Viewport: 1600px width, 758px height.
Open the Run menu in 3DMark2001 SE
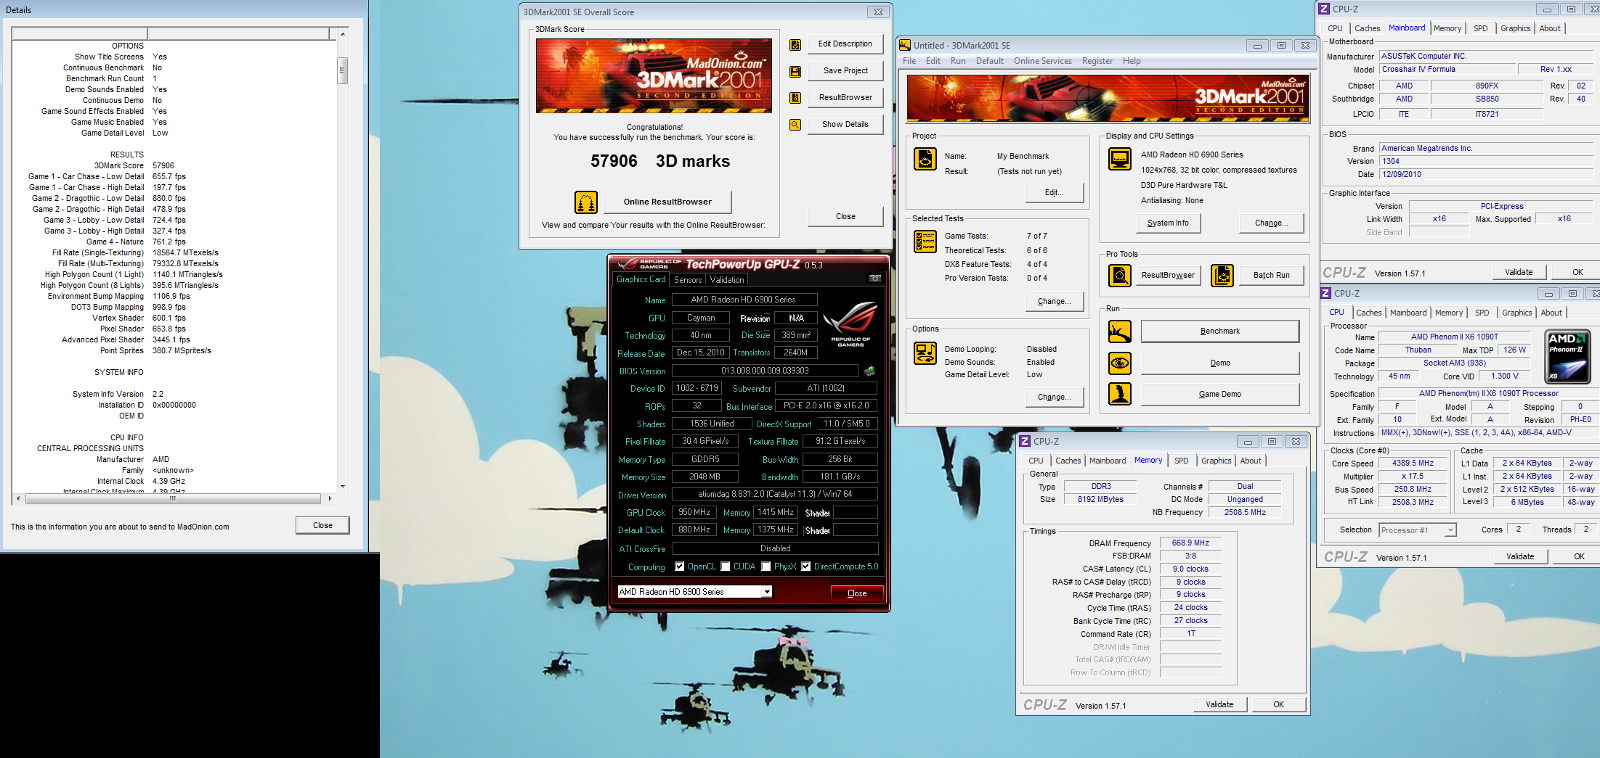pos(958,61)
